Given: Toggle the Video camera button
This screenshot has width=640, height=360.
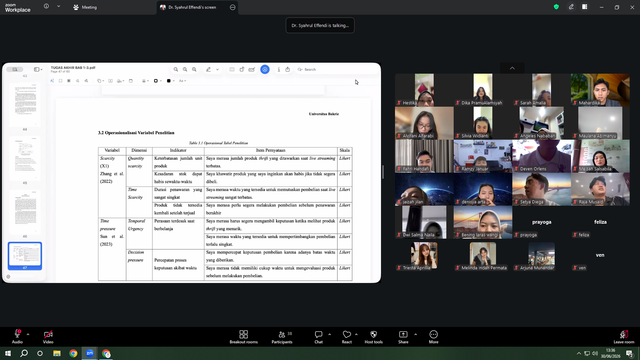Looking at the screenshot, I should coord(48,337).
